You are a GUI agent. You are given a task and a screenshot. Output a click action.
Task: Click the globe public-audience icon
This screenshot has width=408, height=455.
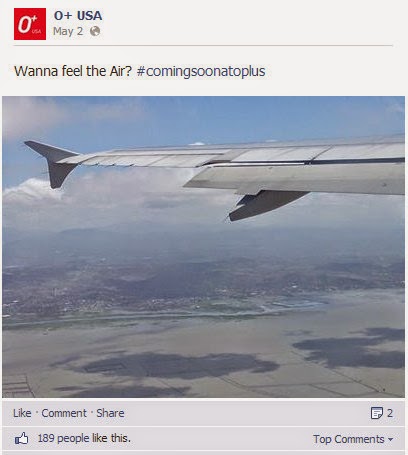click(95, 31)
